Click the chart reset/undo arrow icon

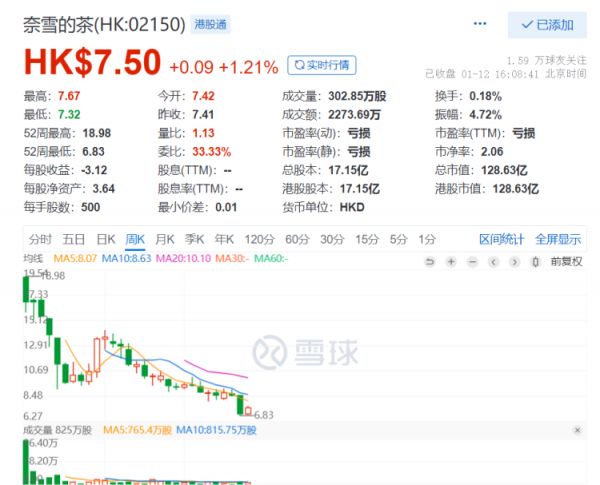(x=430, y=261)
